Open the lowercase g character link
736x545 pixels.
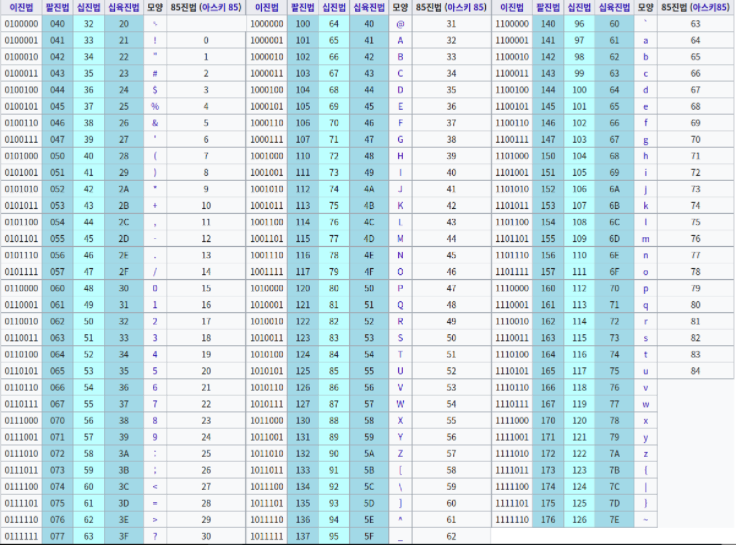[x=645, y=140]
